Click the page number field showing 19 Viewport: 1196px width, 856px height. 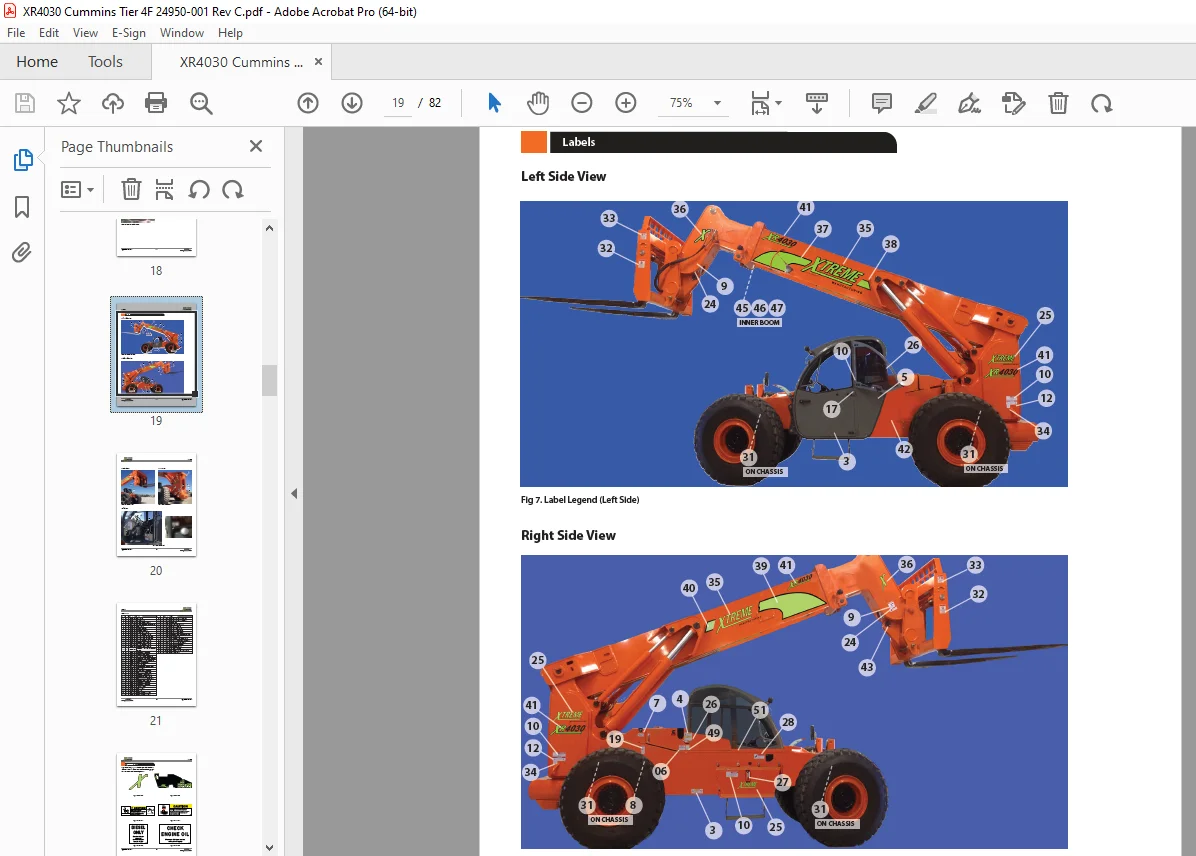click(x=398, y=103)
